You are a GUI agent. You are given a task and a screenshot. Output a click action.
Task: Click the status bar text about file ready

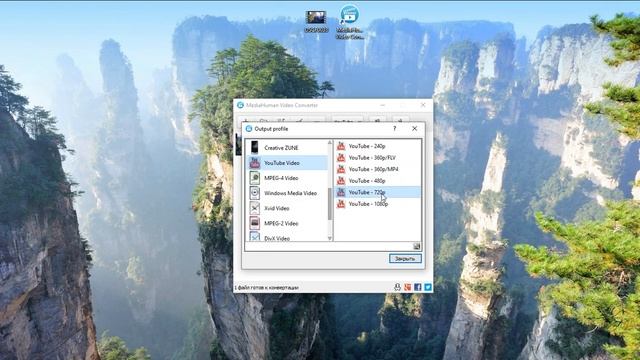pyautogui.click(x=267, y=288)
